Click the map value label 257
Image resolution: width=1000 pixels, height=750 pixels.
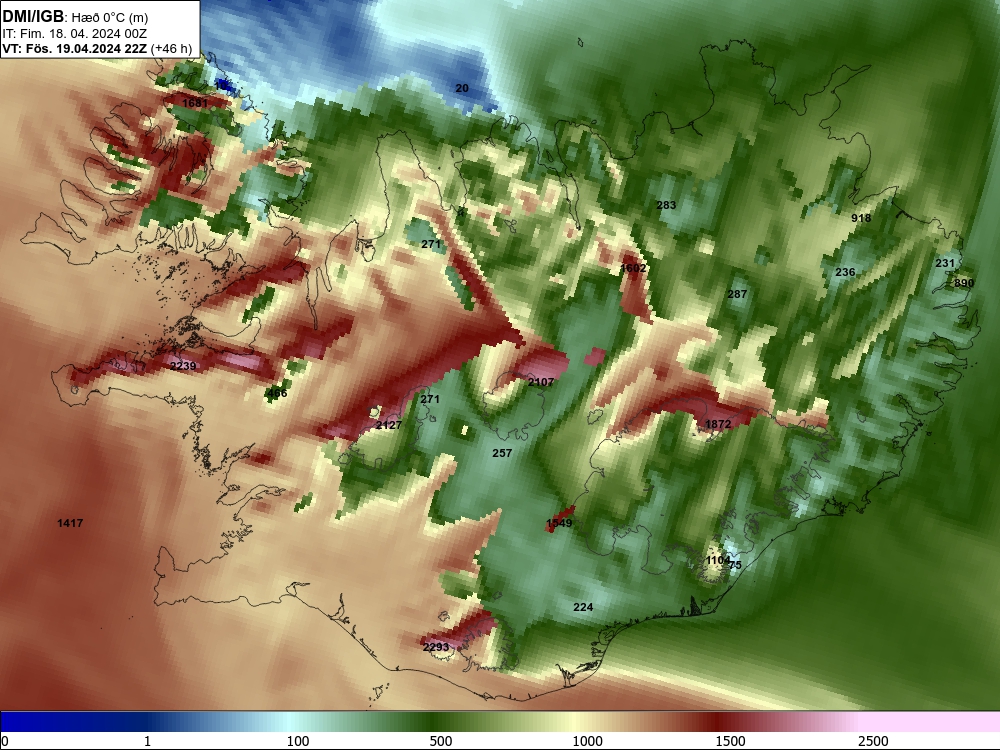coord(502,453)
